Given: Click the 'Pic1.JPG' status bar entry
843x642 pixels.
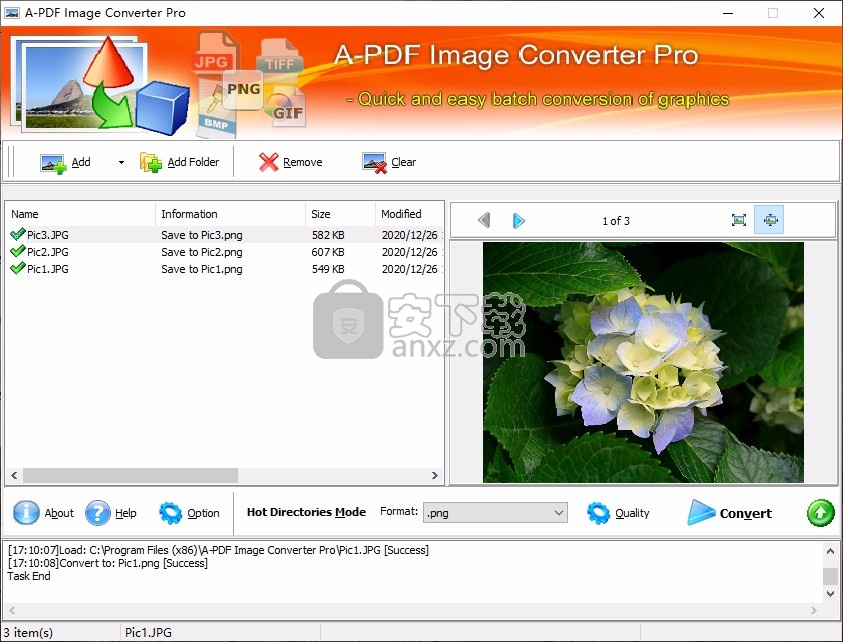Looking at the screenshot, I should [148, 632].
